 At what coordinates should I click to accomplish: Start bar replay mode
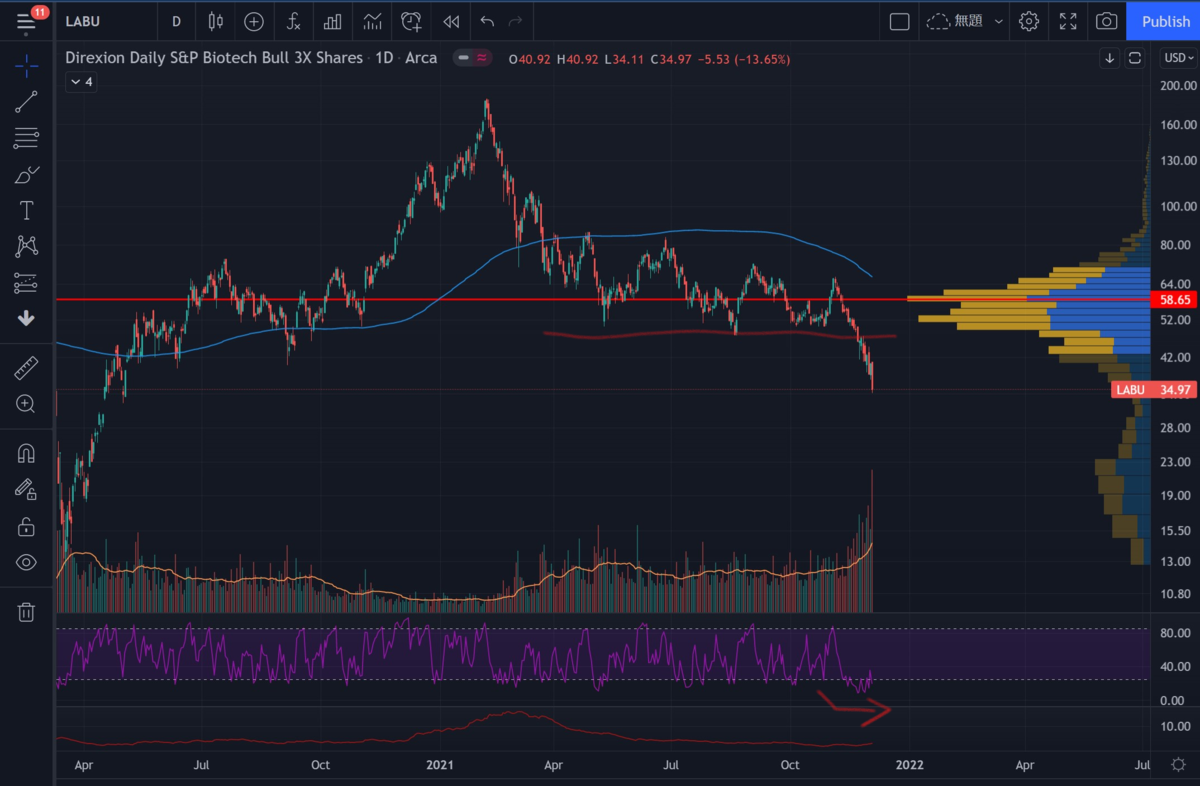coord(451,21)
